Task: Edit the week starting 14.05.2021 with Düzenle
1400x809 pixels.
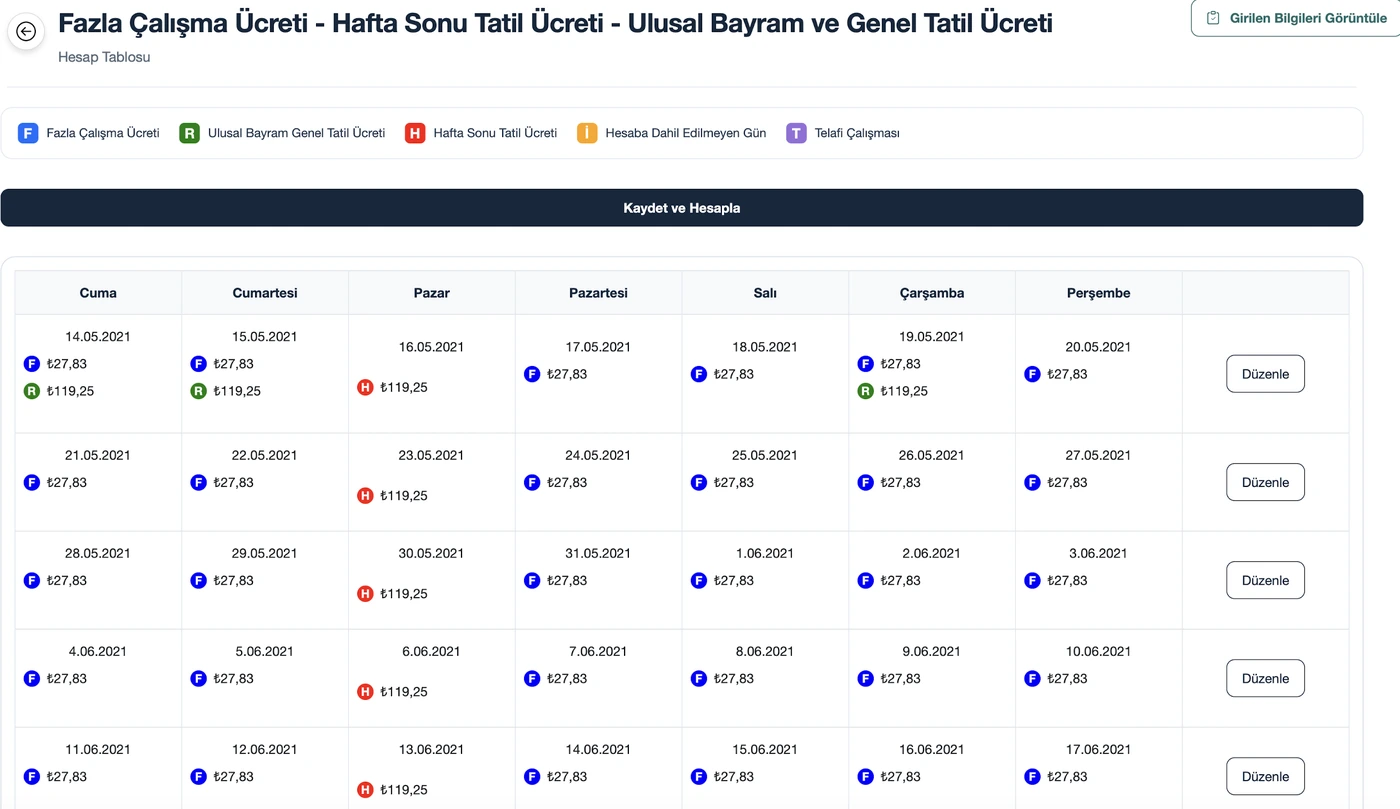Action: click(1265, 374)
